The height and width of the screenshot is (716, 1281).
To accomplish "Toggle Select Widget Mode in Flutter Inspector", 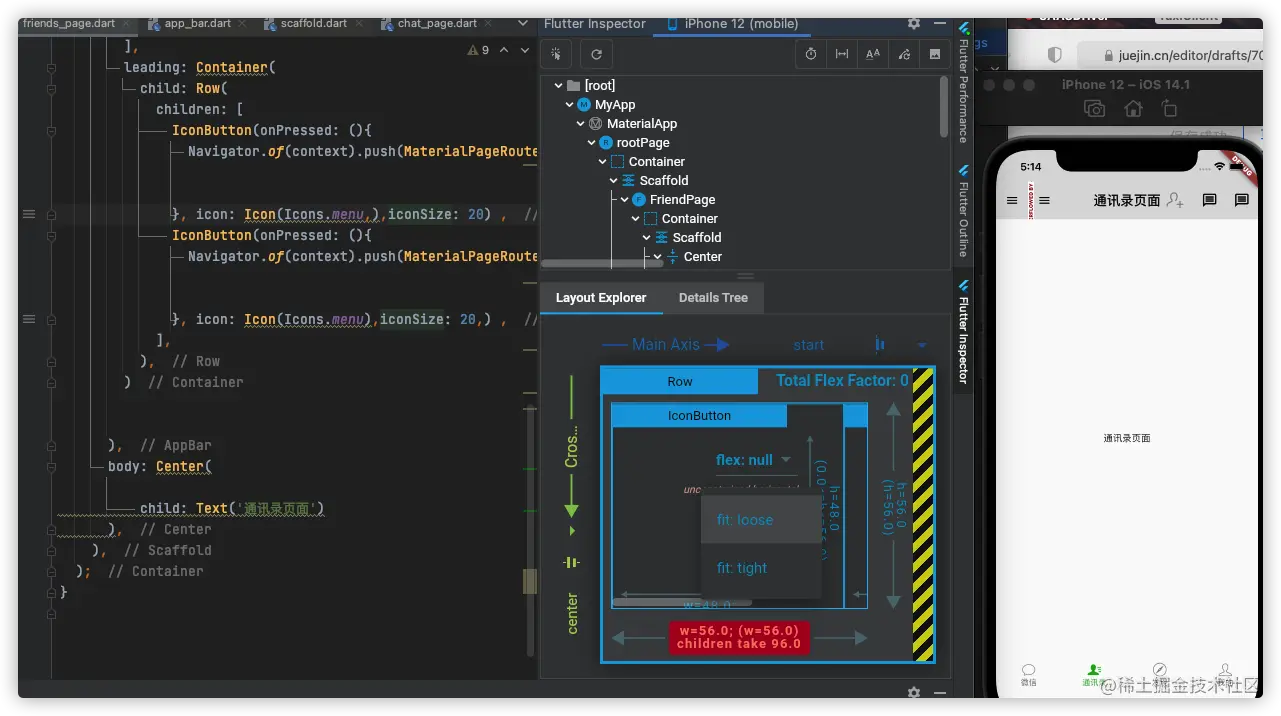I will 557,54.
